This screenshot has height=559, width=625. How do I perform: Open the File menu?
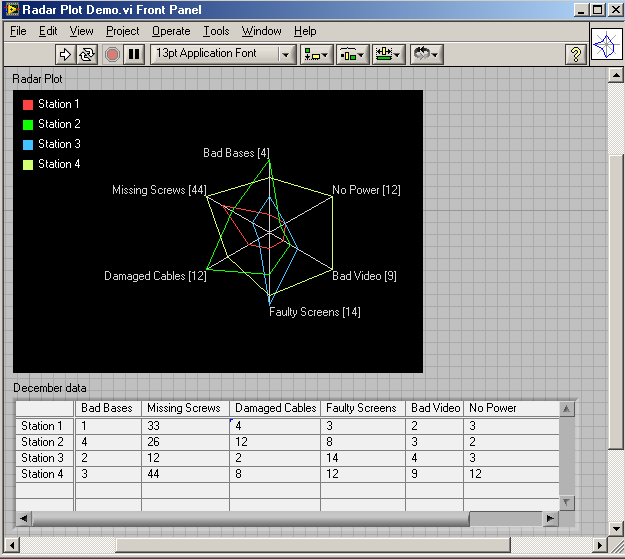click(x=18, y=31)
